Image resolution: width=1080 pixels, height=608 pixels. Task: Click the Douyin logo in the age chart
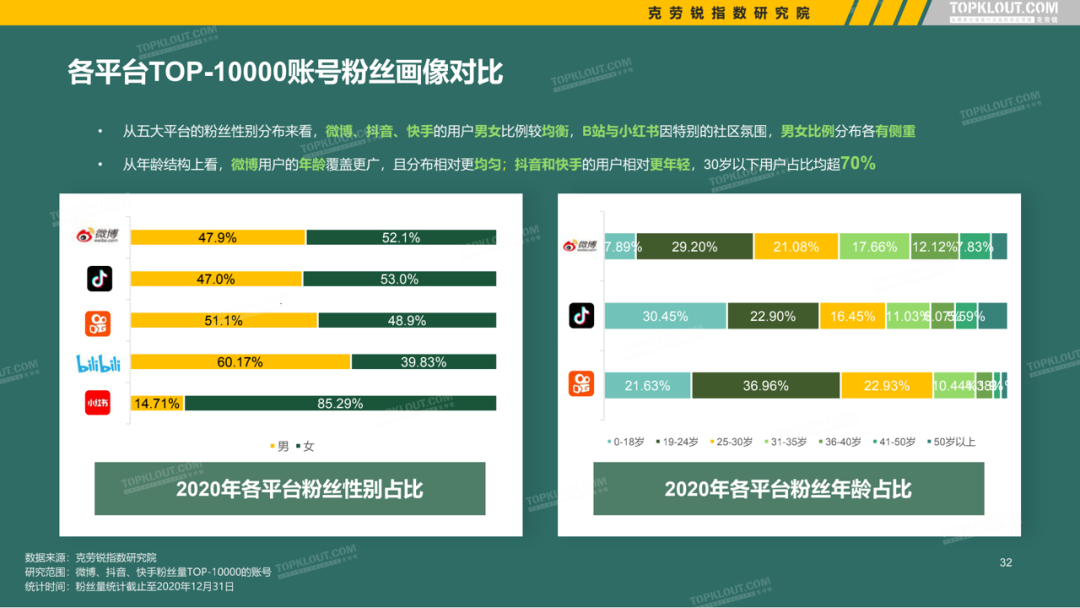tap(581, 315)
